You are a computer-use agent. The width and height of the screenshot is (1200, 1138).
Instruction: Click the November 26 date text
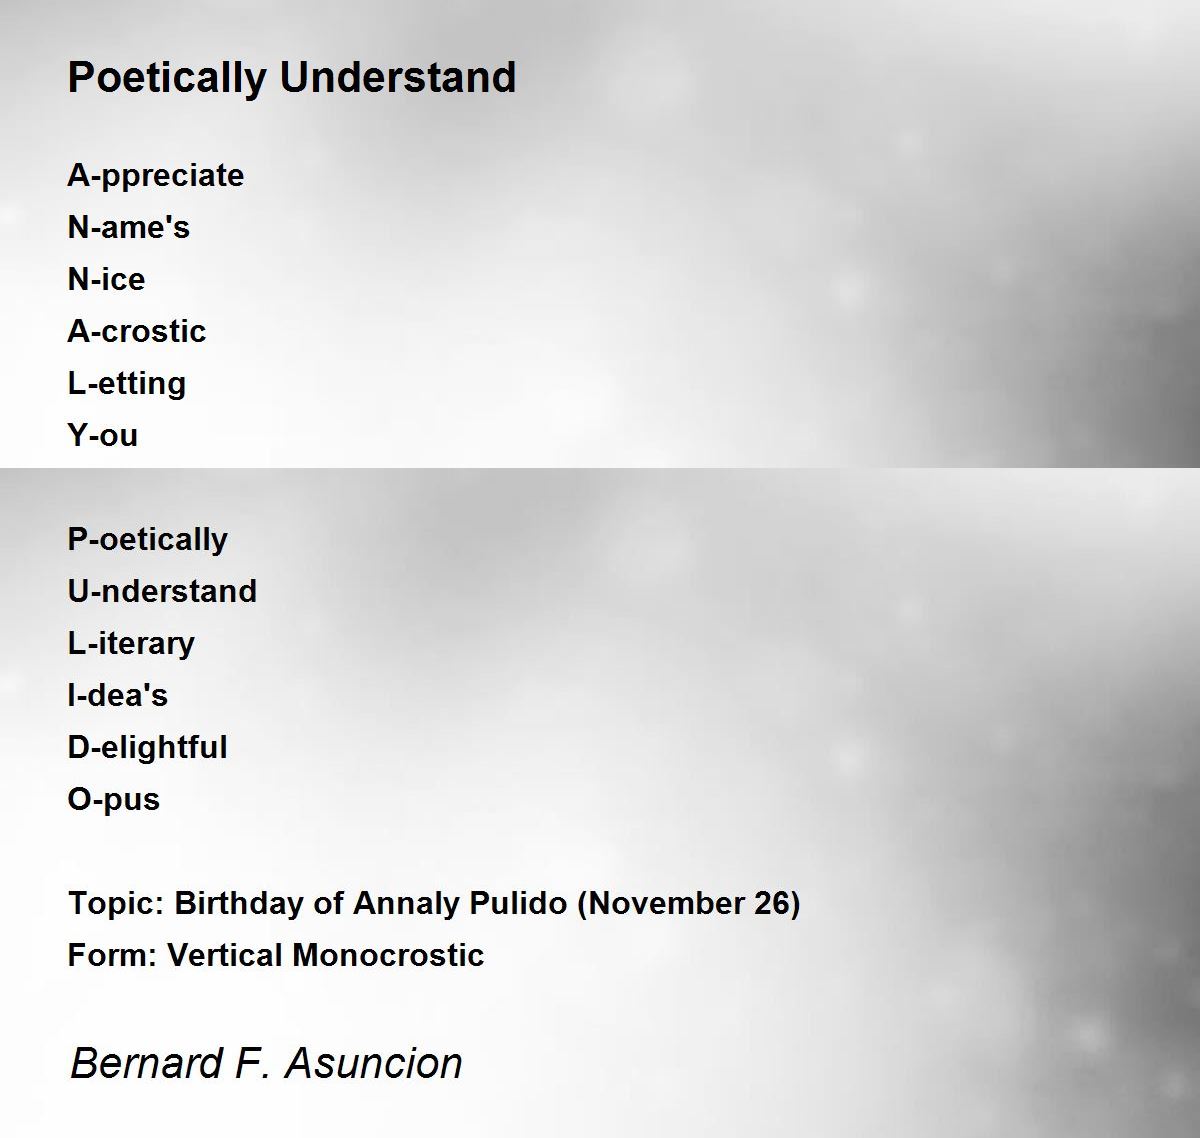689,904
